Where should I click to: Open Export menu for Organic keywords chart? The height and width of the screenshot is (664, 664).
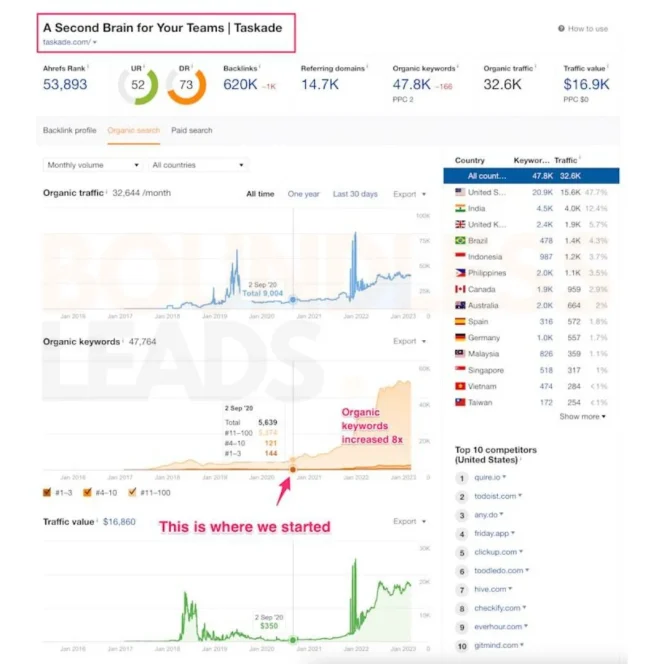[x=409, y=341]
